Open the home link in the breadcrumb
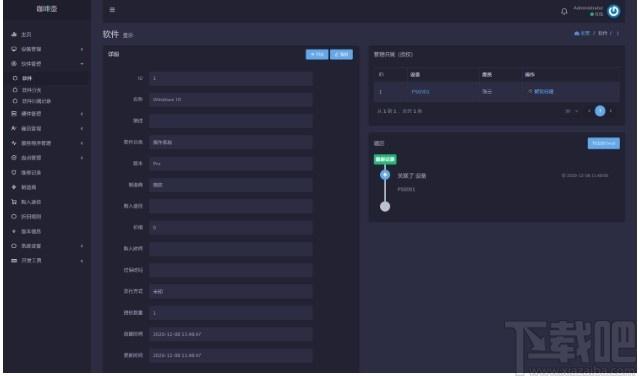639x376 pixels. (x=582, y=33)
